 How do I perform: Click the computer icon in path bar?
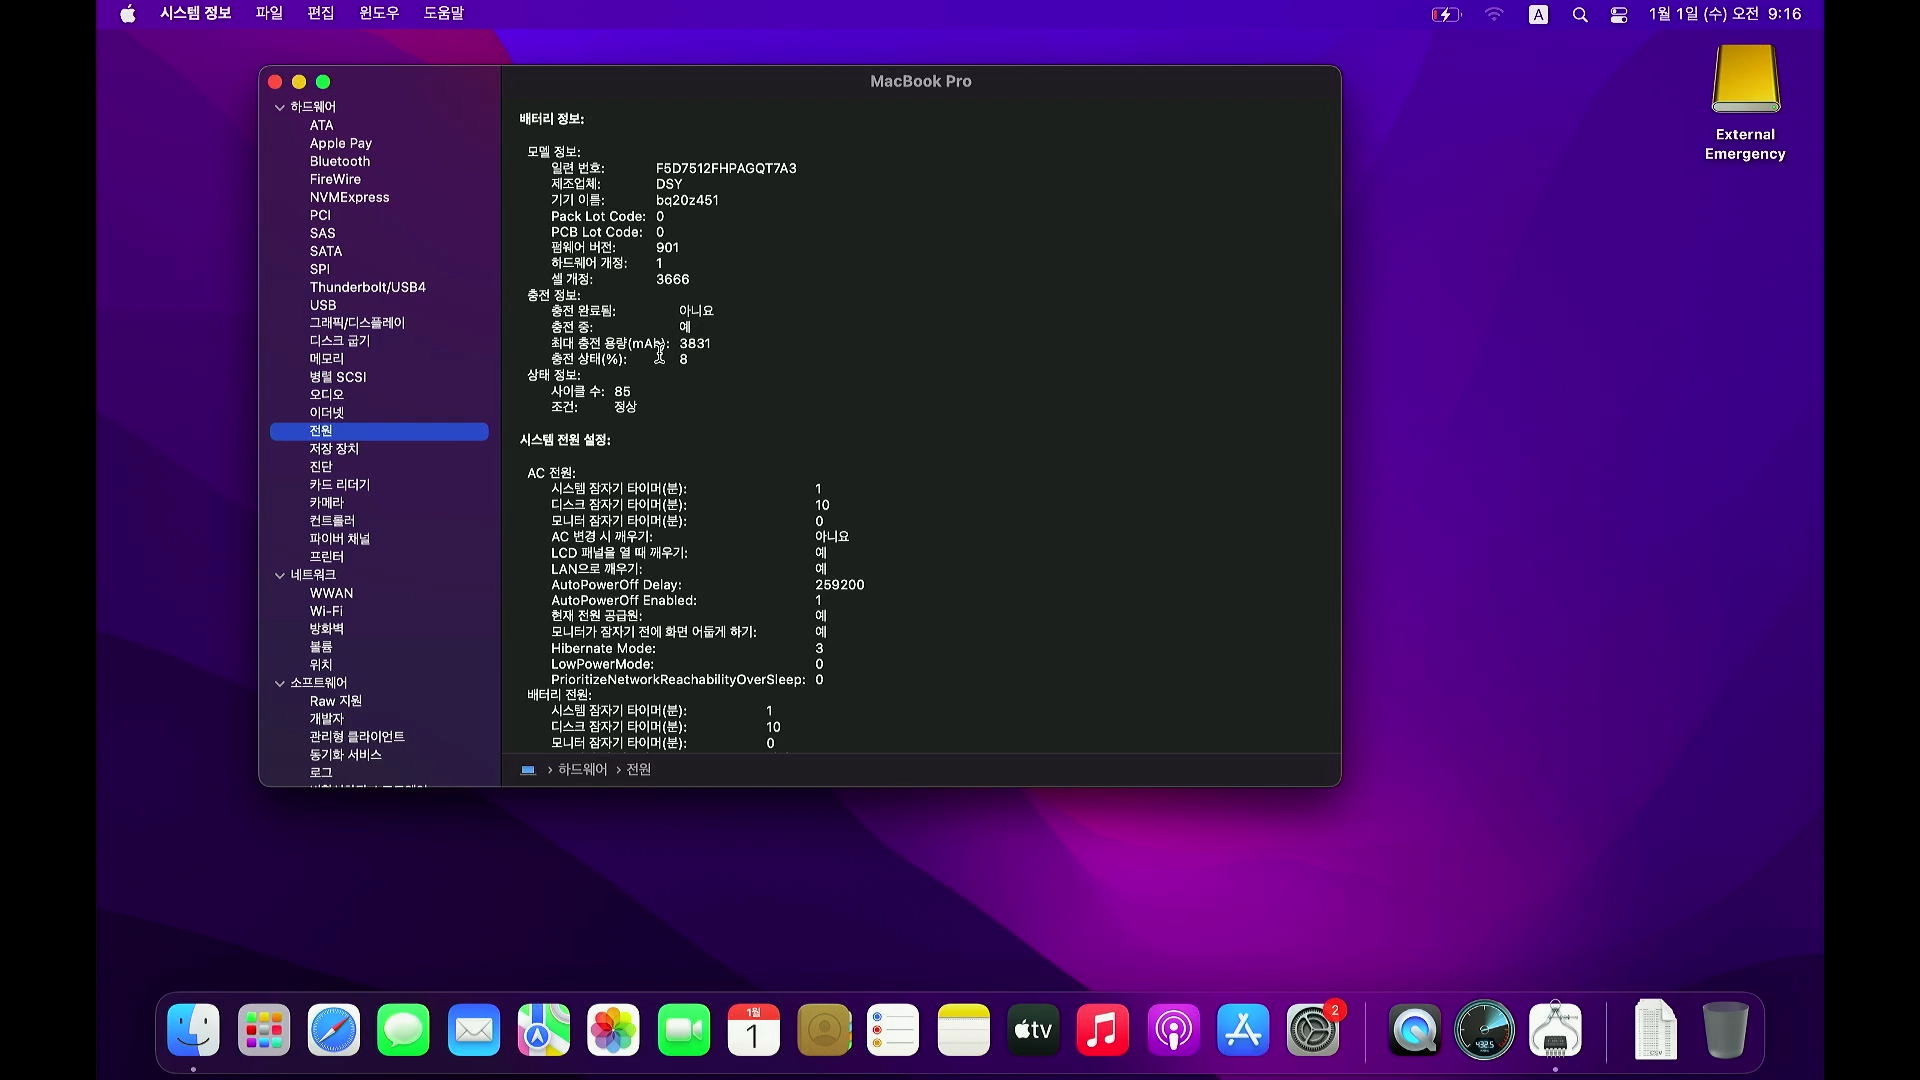coord(528,770)
